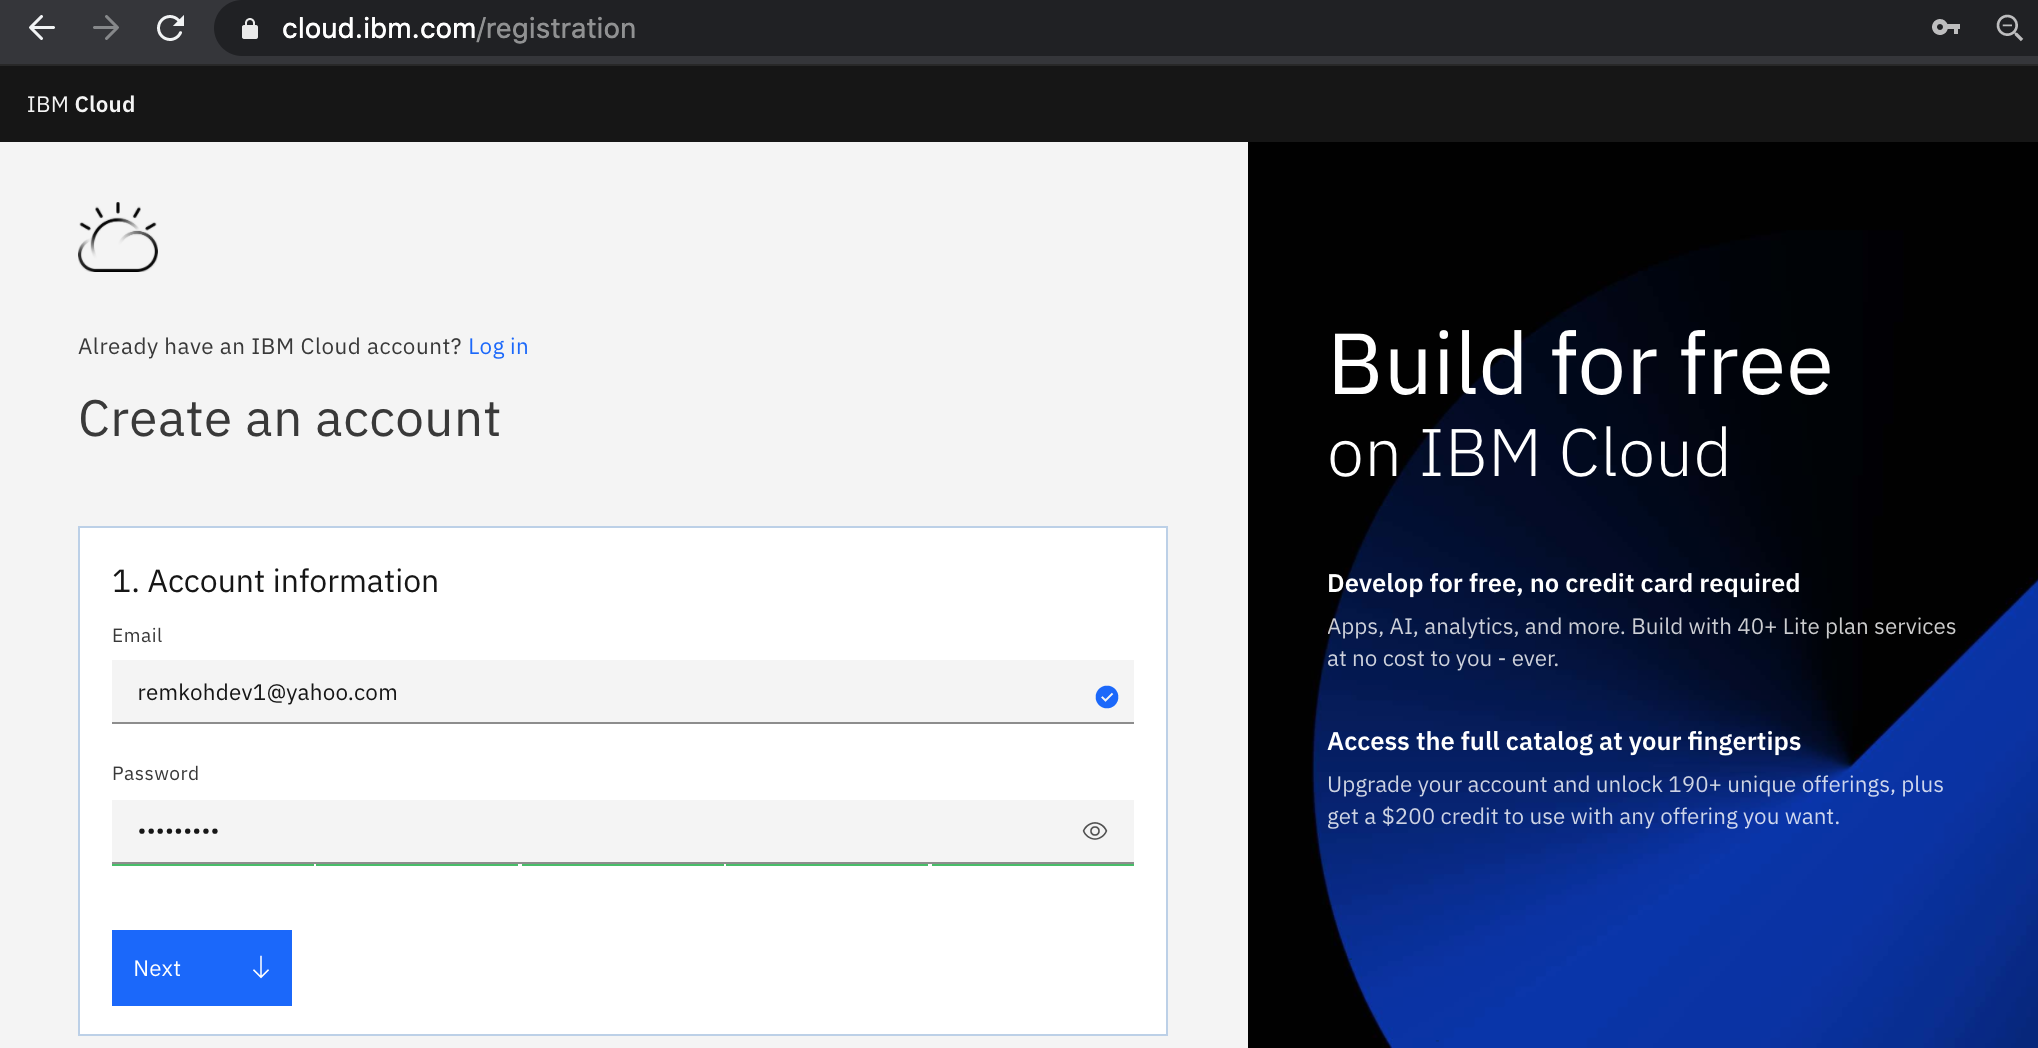This screenshot has width=2038, height=1048.
Task: Open the IBM Cloud home via the header logo
Action: coord(81,103)
